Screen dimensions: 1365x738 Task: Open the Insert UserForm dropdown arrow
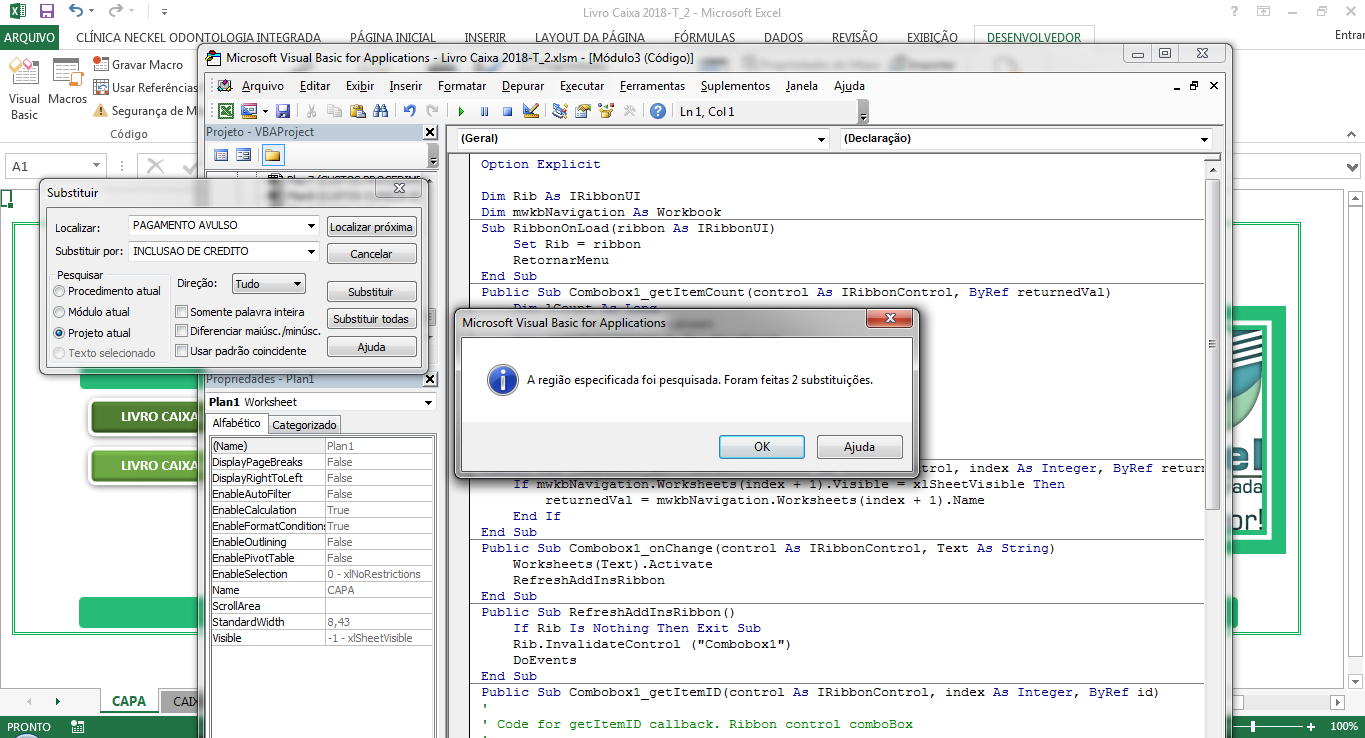click(264, 111)
